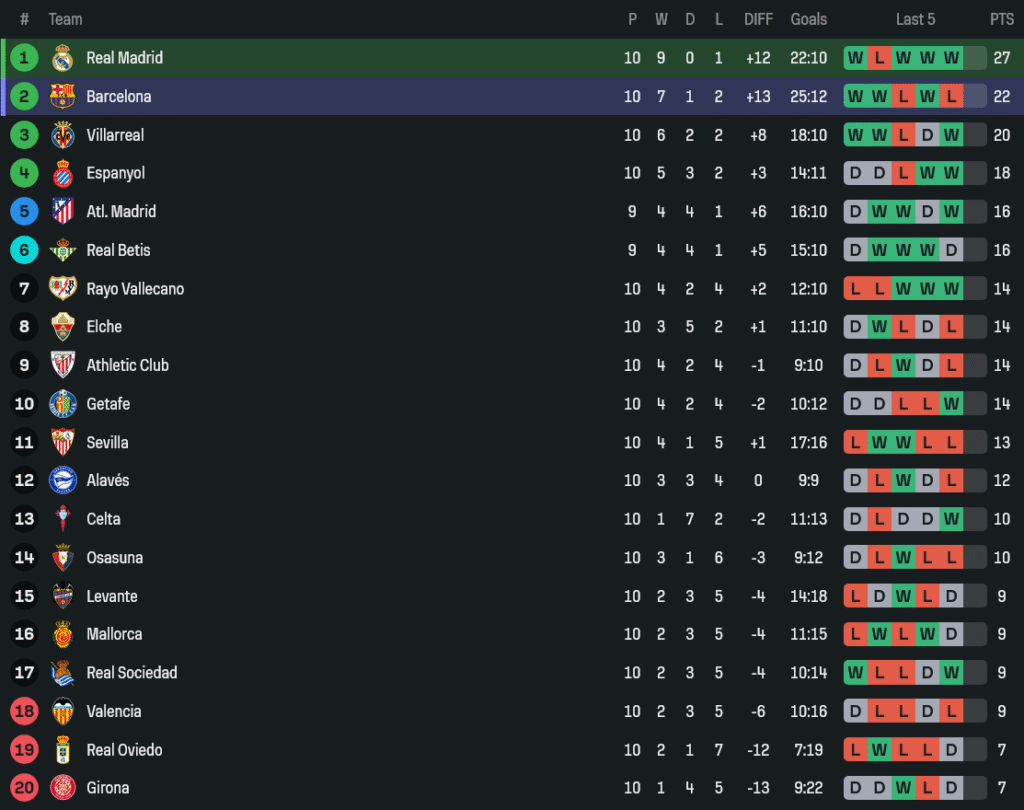
Task: Click the Athletic Club crest icon
Action: tap(63, 365)
